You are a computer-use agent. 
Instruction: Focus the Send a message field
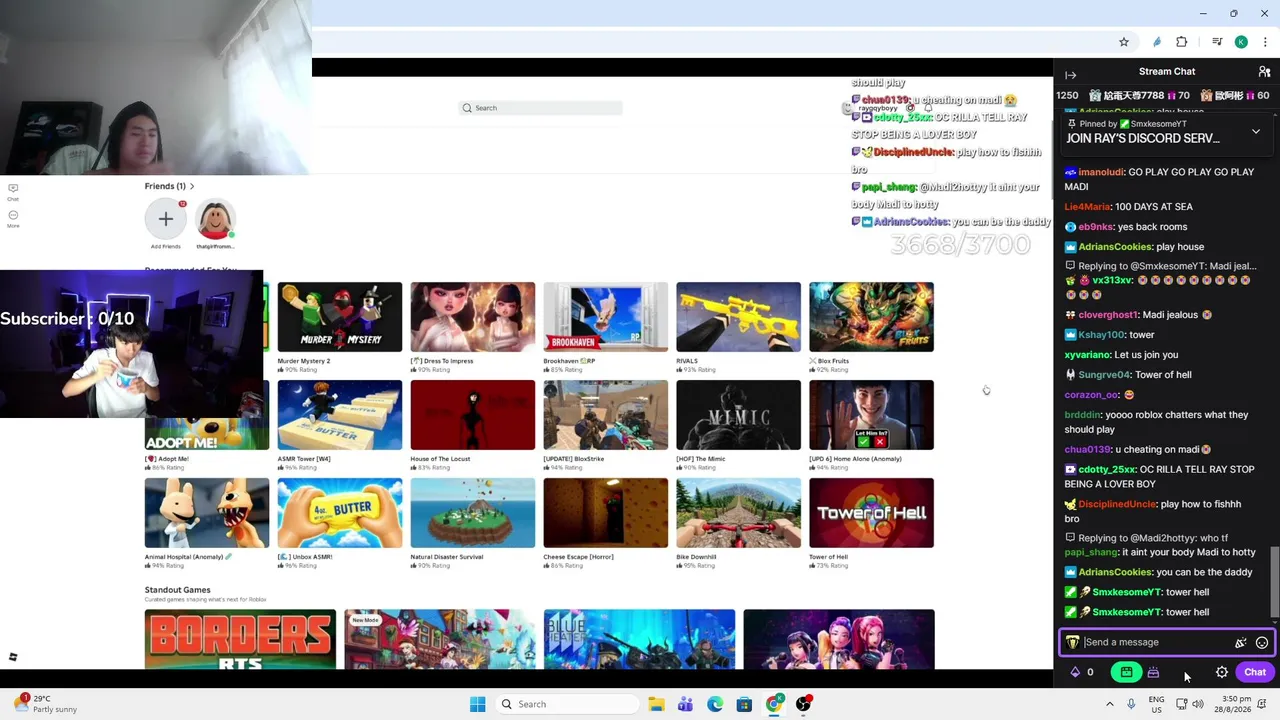[1157, 643]
